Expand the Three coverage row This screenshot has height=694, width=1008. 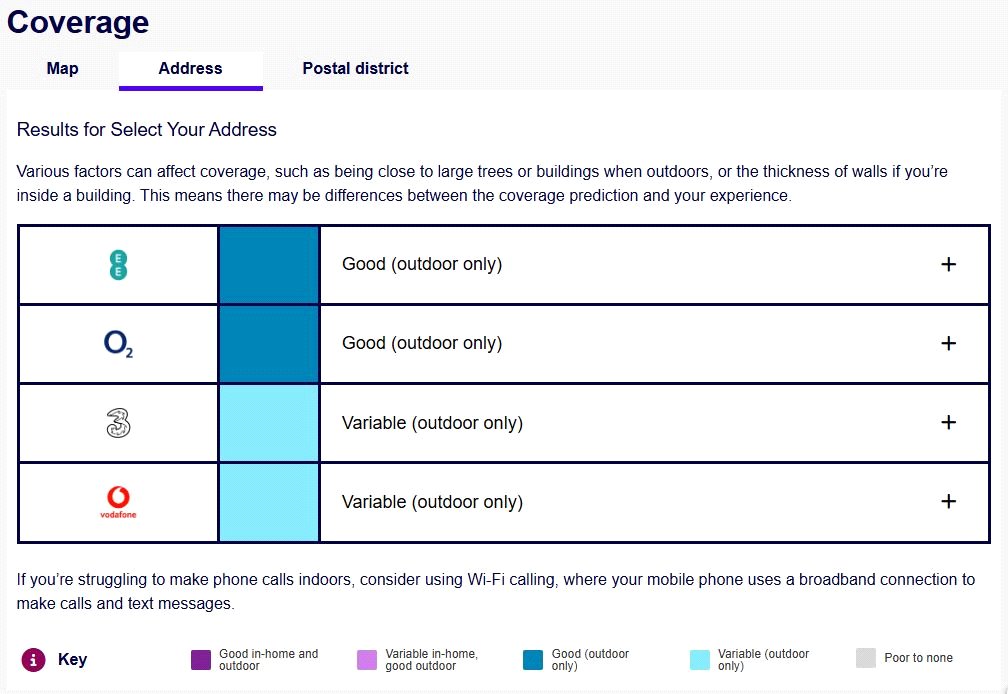tap(949, 422)
